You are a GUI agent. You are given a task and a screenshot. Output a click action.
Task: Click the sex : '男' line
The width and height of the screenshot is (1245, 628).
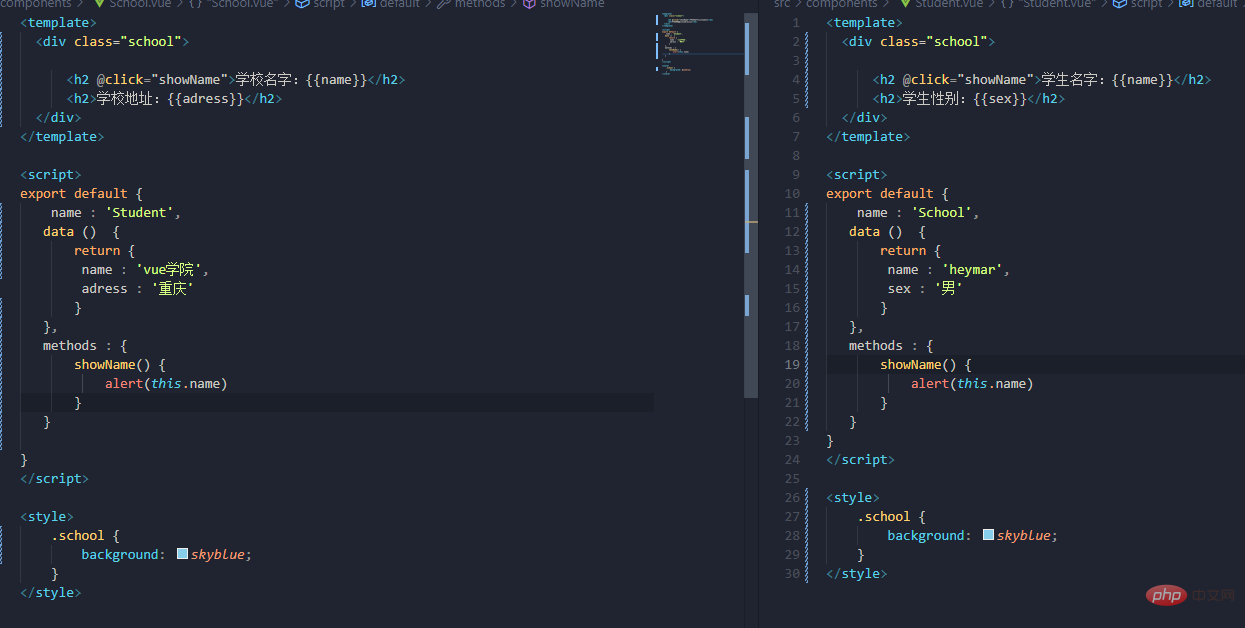click(925, 288)
